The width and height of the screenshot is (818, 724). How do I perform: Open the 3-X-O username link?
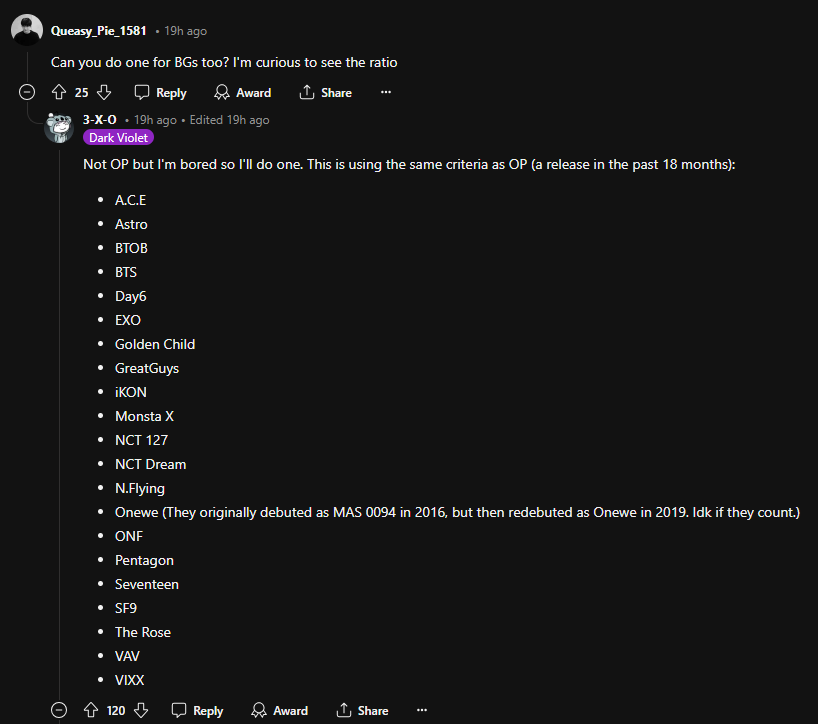coord(99,120)
